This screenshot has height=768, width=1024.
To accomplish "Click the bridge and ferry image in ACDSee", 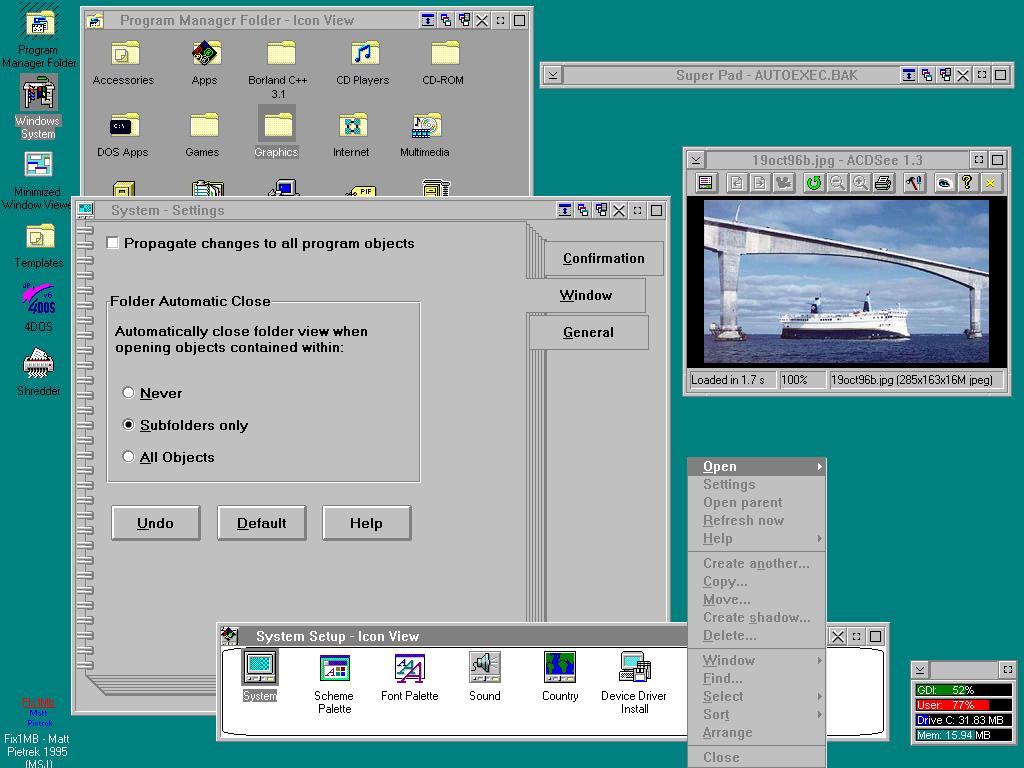I will tap(846, 281).
